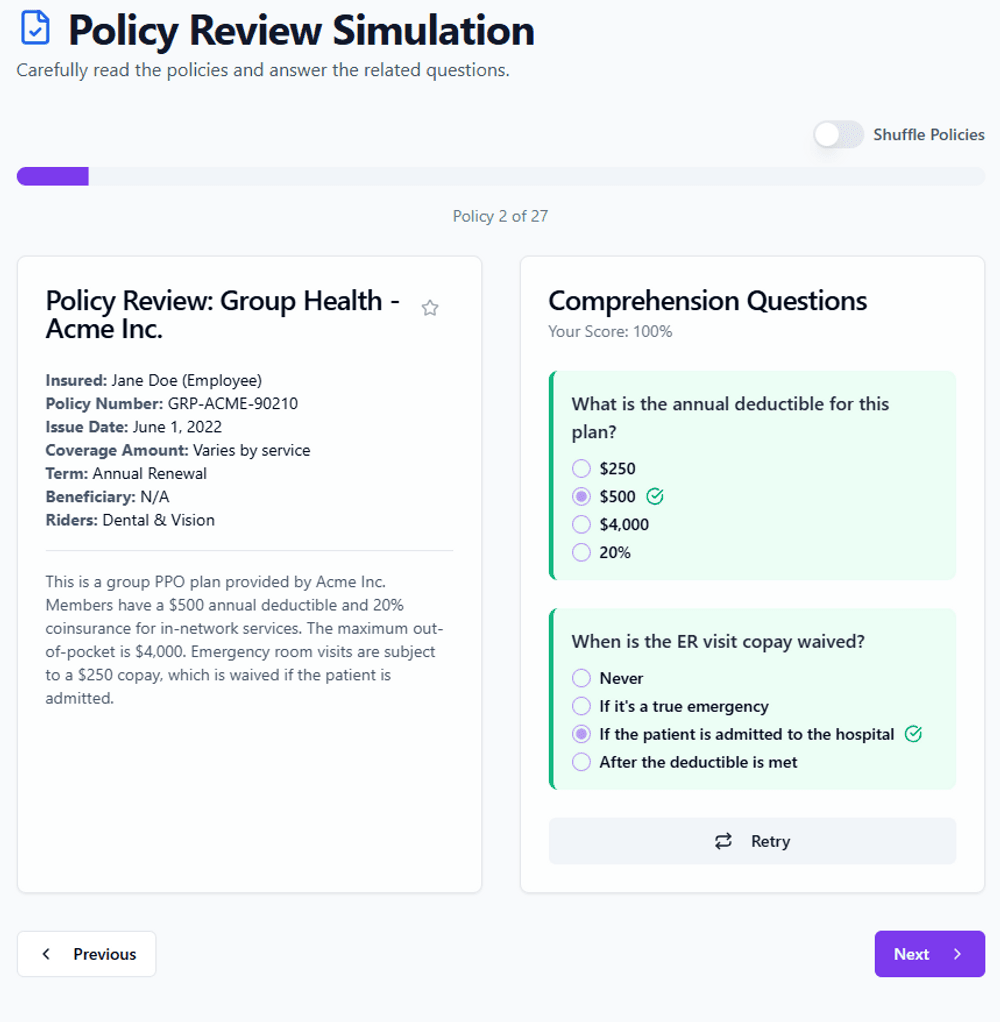Enable the Shuffle Policies switch

tap(838, 135)
